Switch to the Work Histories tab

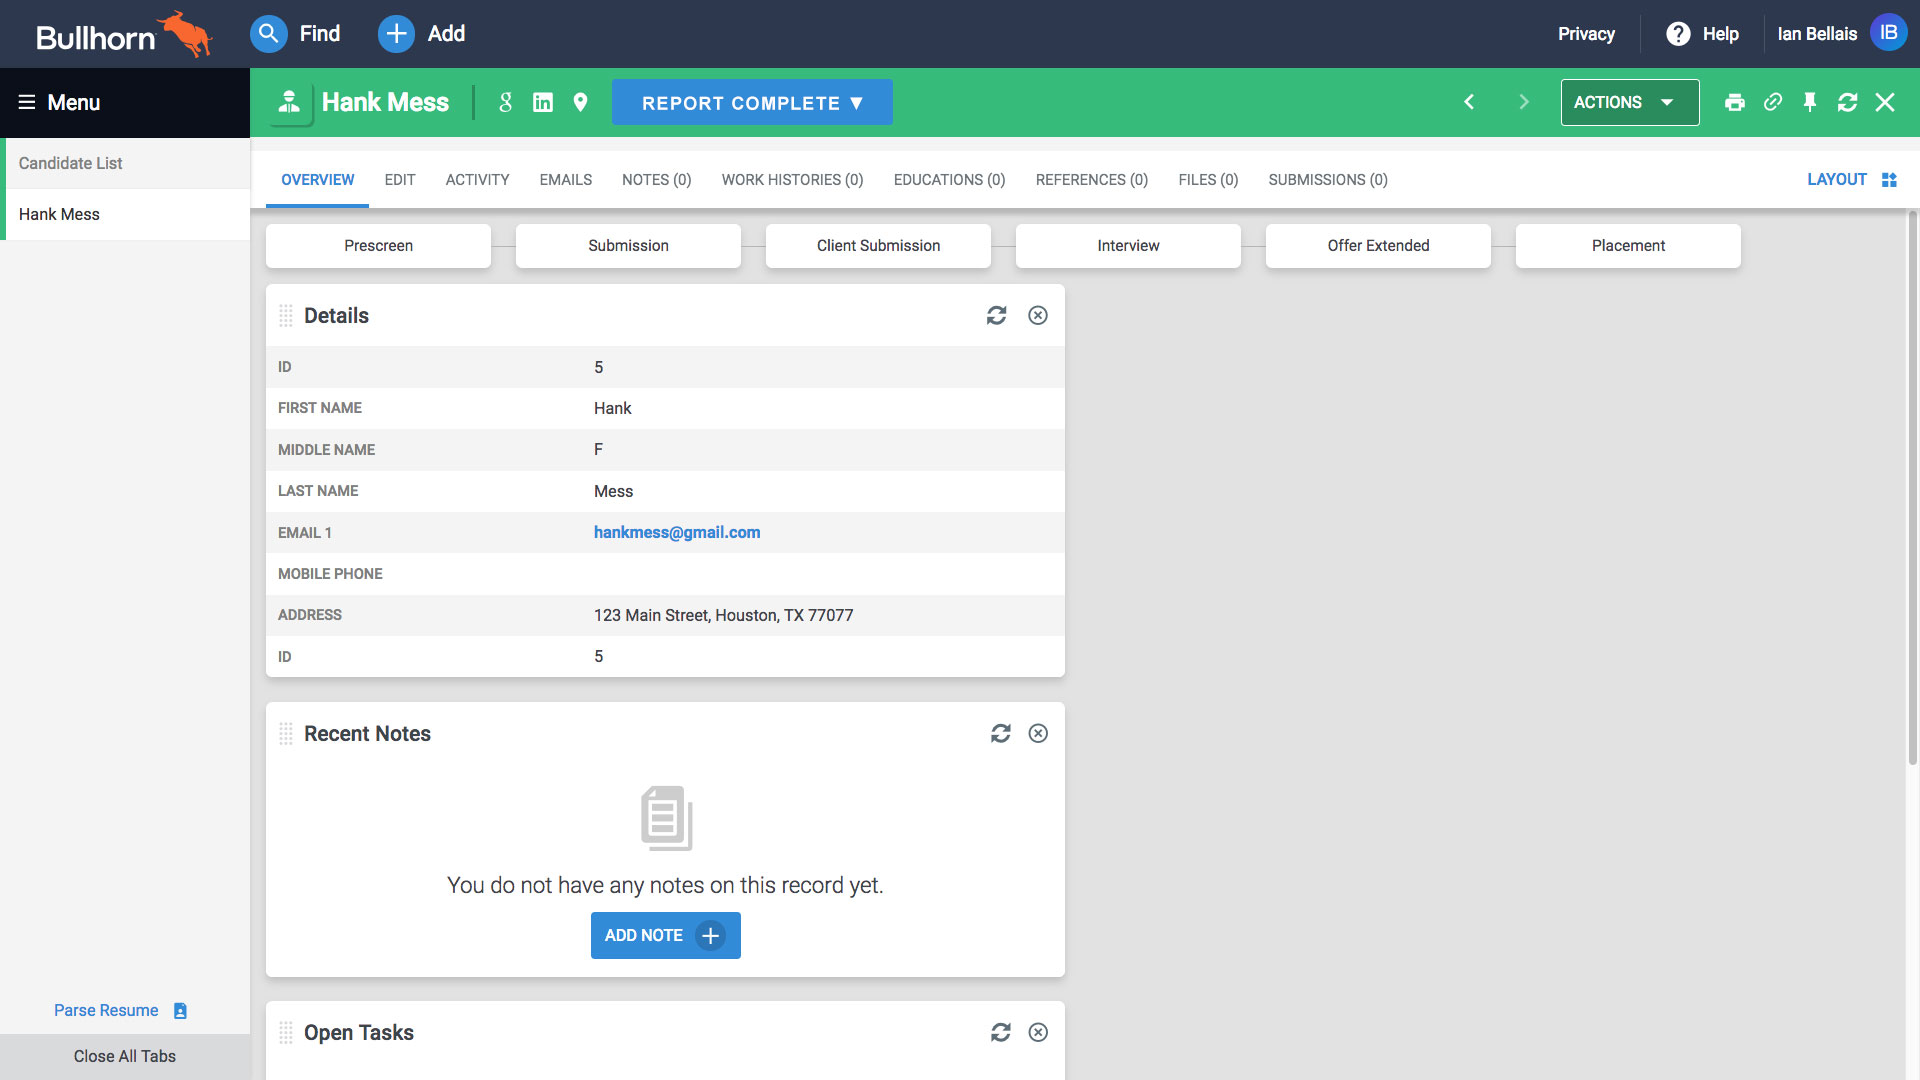(792, 180)
